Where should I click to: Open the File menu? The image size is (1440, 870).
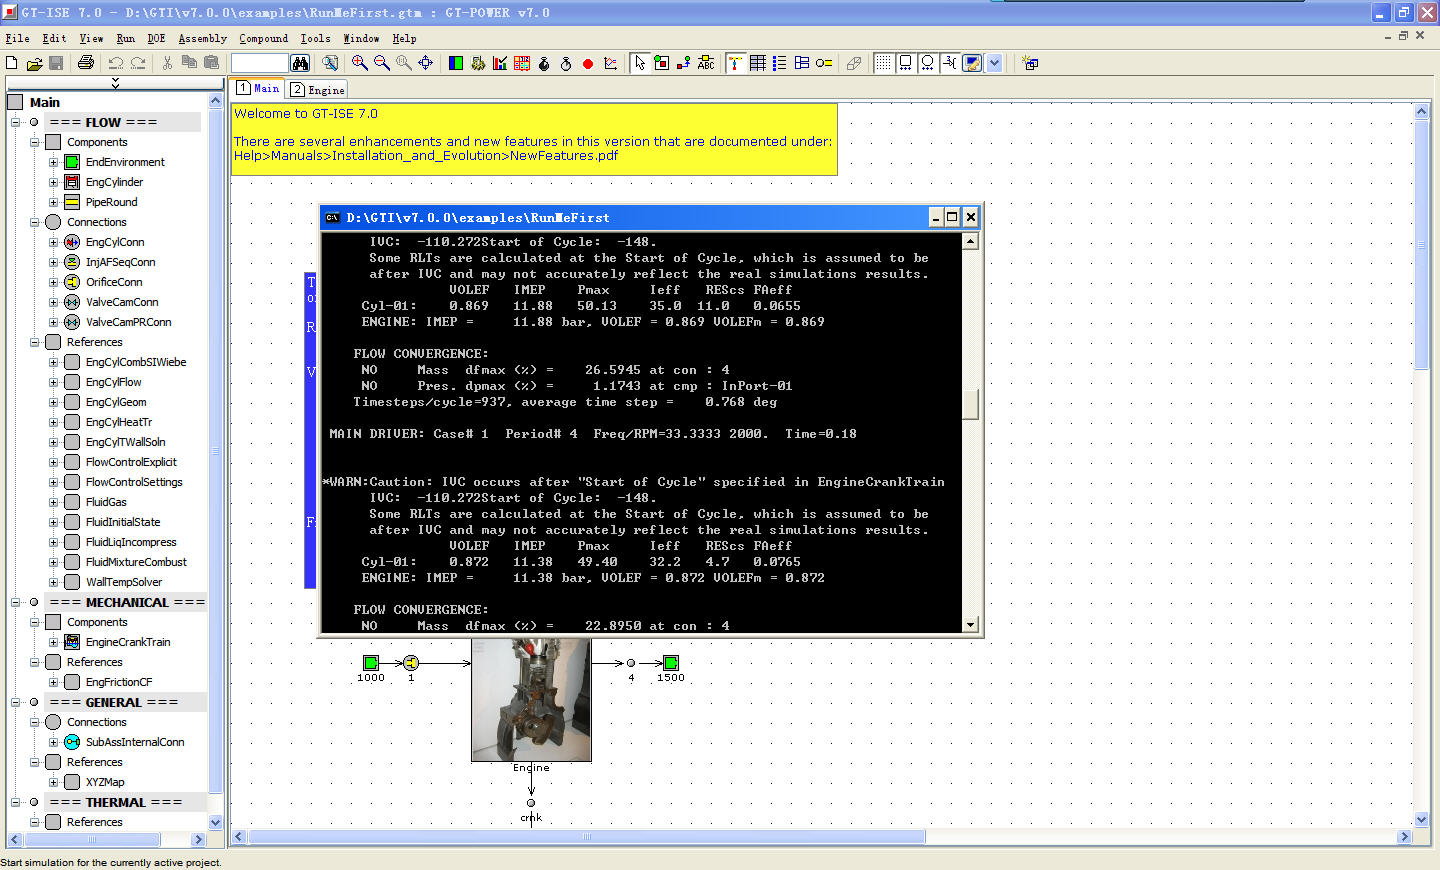click(x=17, y=38)
